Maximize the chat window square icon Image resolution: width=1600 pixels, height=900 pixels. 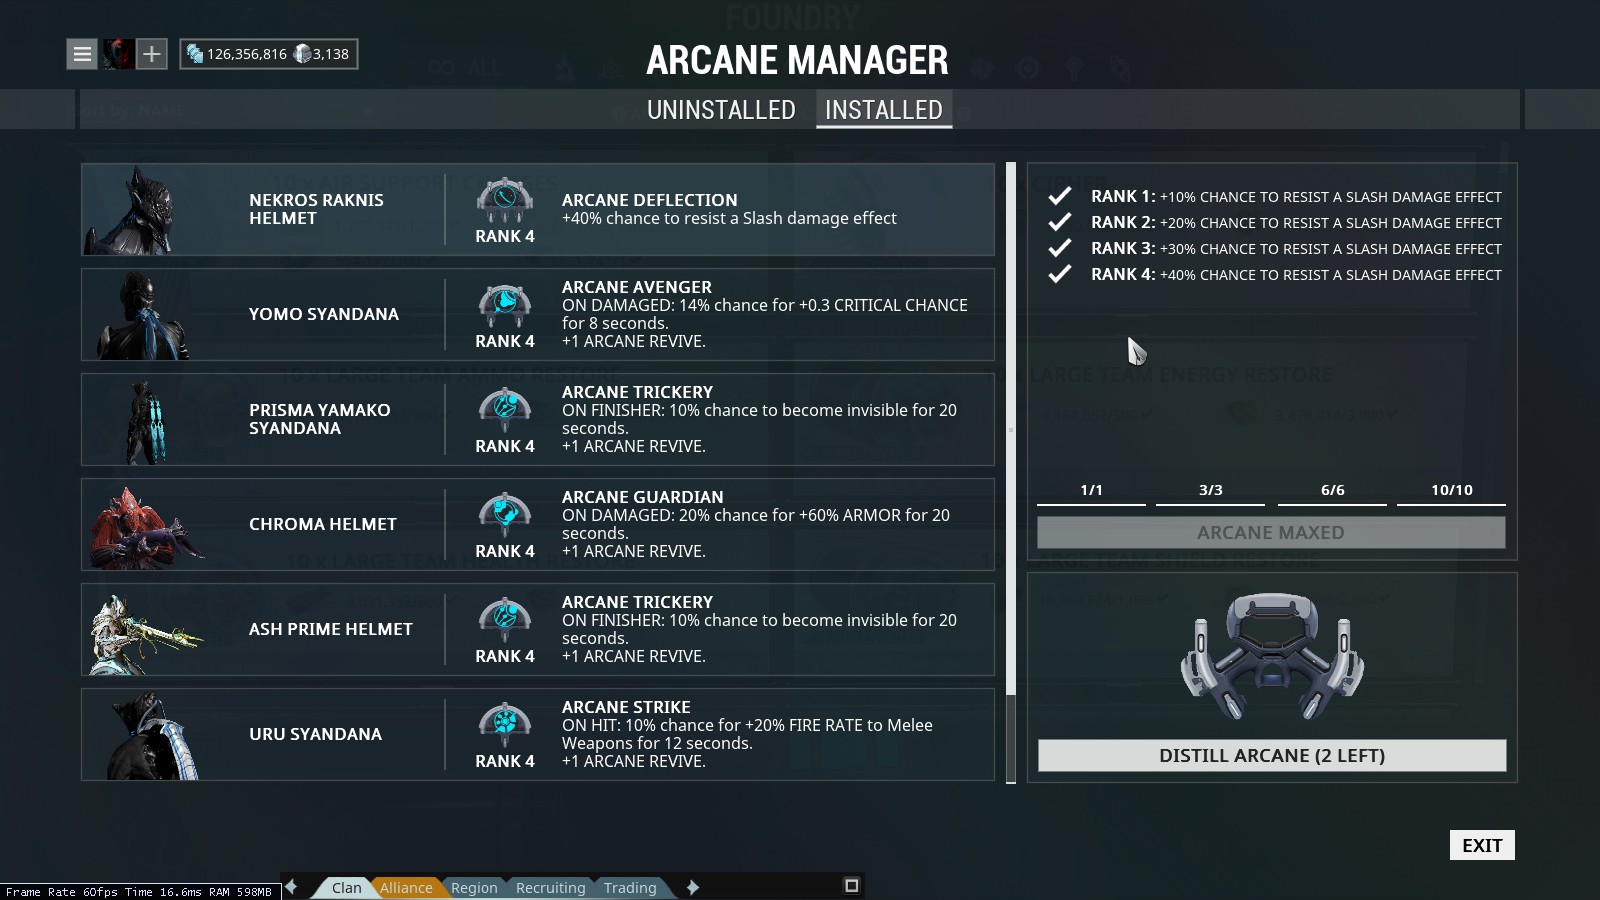click(x=852, y=885)
